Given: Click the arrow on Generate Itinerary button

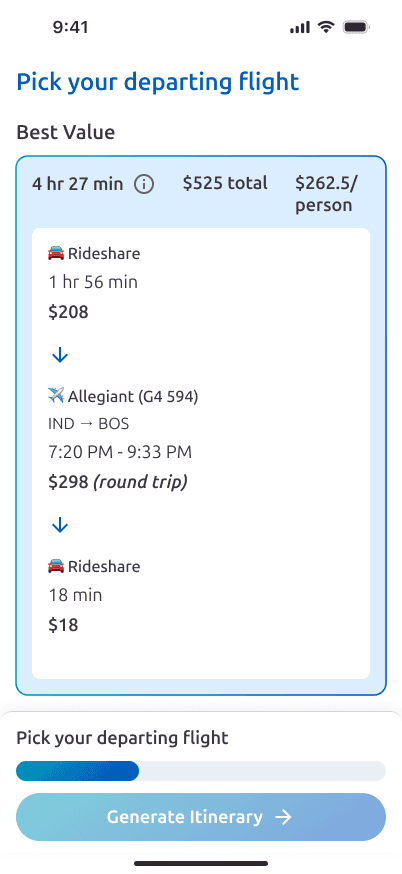Looking at the screenshot, I should pyautogui.click(x=283, y=817).
